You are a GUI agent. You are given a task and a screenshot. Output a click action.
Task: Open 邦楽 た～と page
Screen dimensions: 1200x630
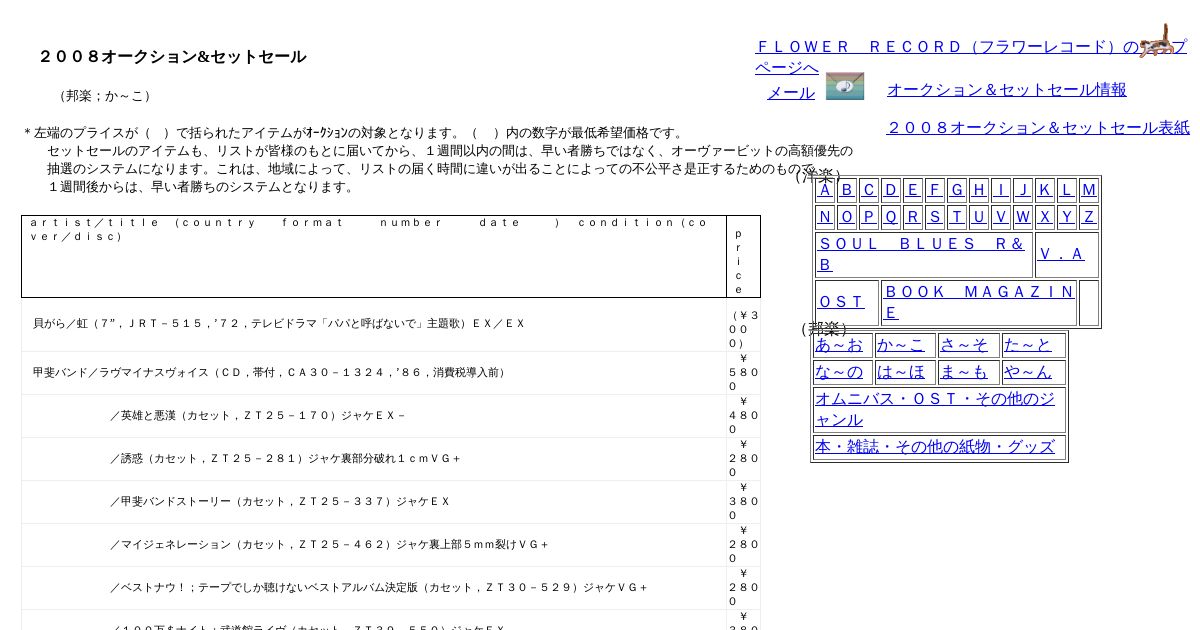click(1028, 345)
